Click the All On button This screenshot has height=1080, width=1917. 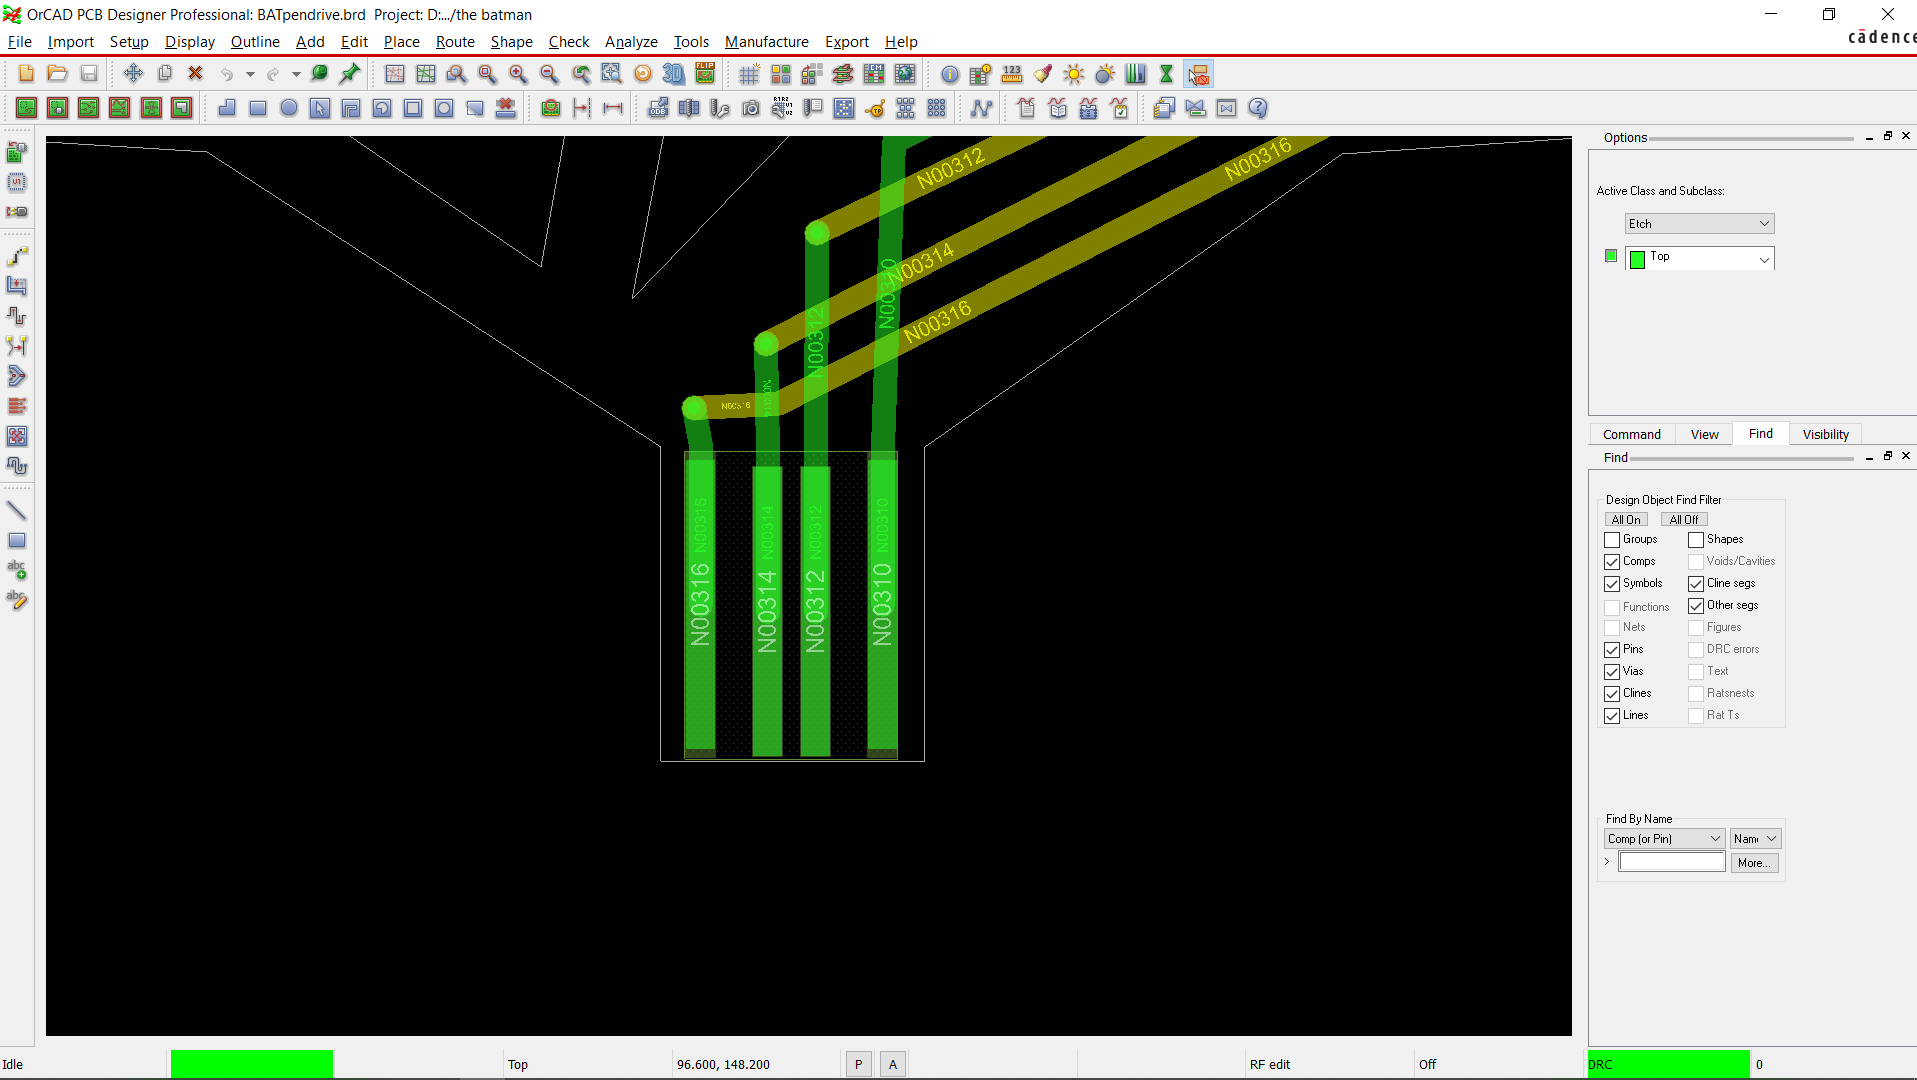pyautogui.click(x=1626, y=520)
